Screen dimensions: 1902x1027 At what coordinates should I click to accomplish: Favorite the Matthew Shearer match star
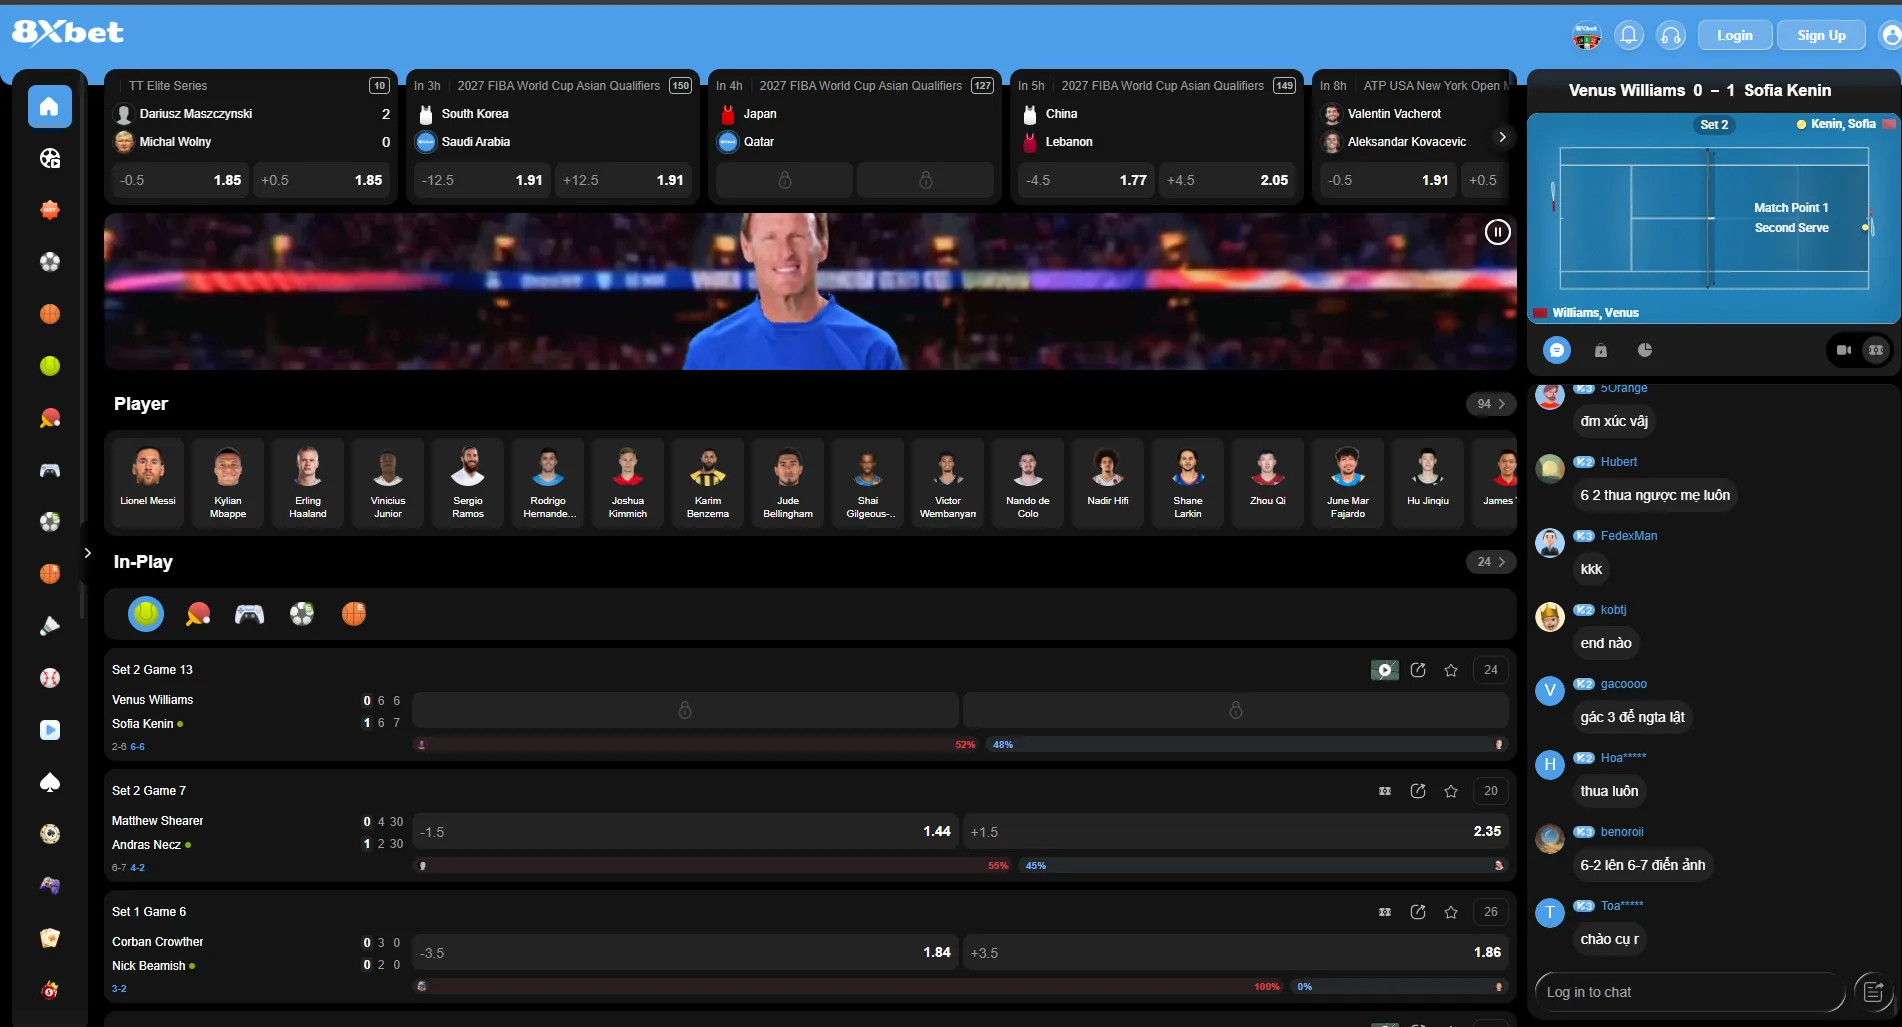point(1451,791)
